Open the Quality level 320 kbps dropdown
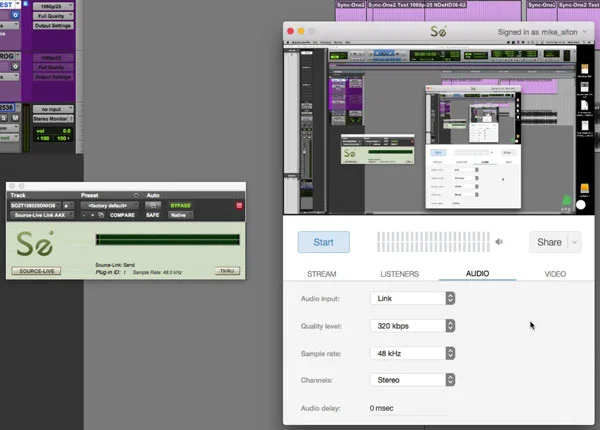 click(x=412, y=326)
